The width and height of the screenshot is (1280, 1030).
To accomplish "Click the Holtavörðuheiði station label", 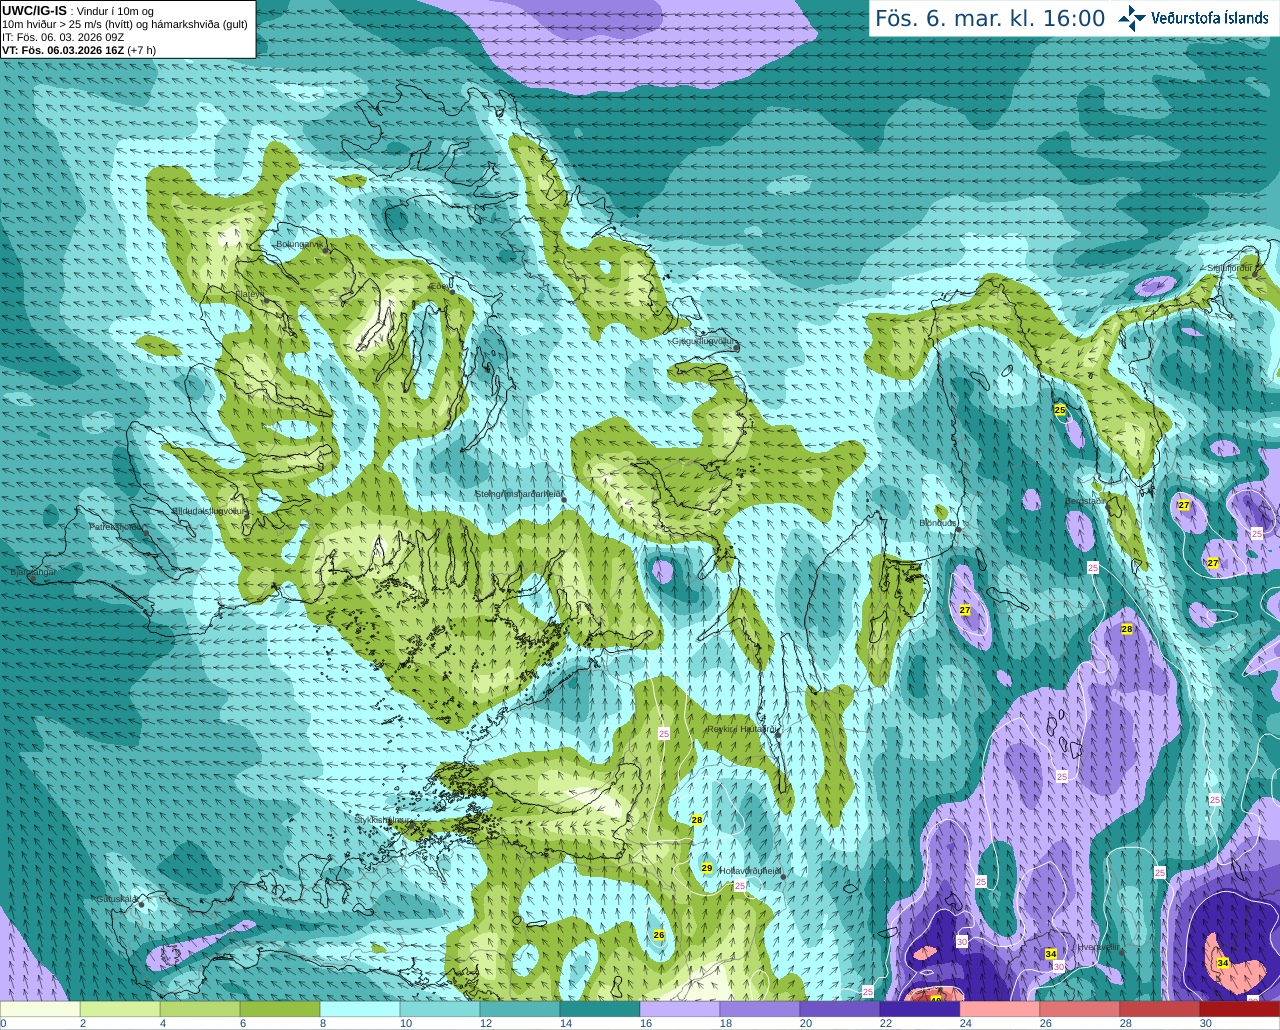I will pos(749,871).
